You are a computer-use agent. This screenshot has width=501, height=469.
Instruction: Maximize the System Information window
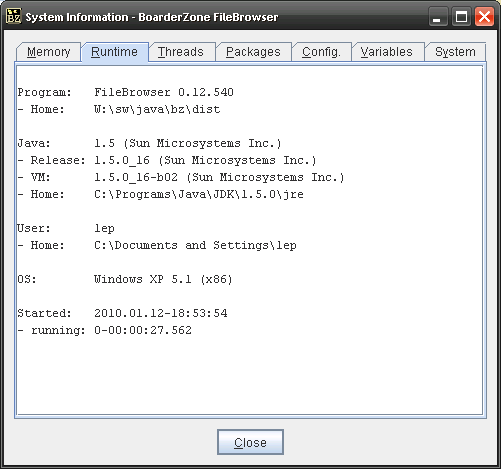pyautogui.click(x=461, y=16)
